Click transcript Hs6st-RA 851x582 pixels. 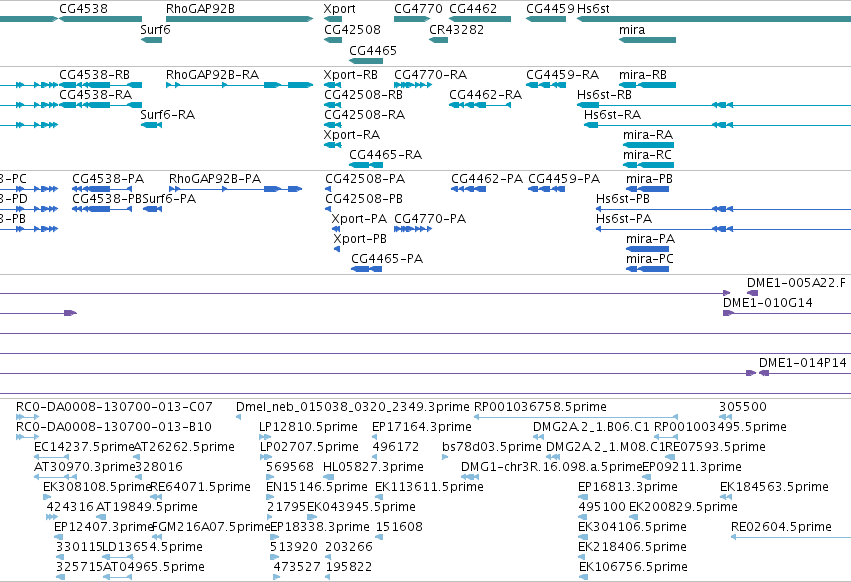click(612, 115)
